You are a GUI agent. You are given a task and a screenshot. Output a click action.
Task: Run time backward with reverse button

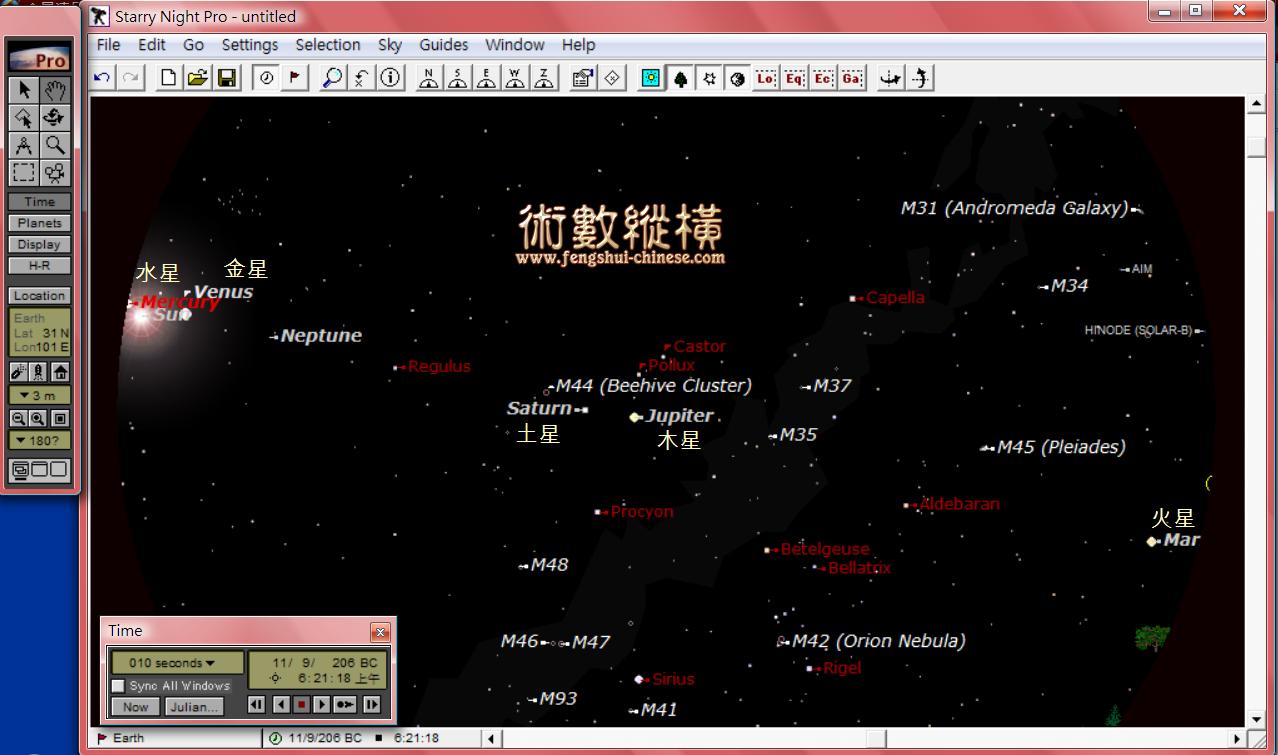(x=281, y=705)
